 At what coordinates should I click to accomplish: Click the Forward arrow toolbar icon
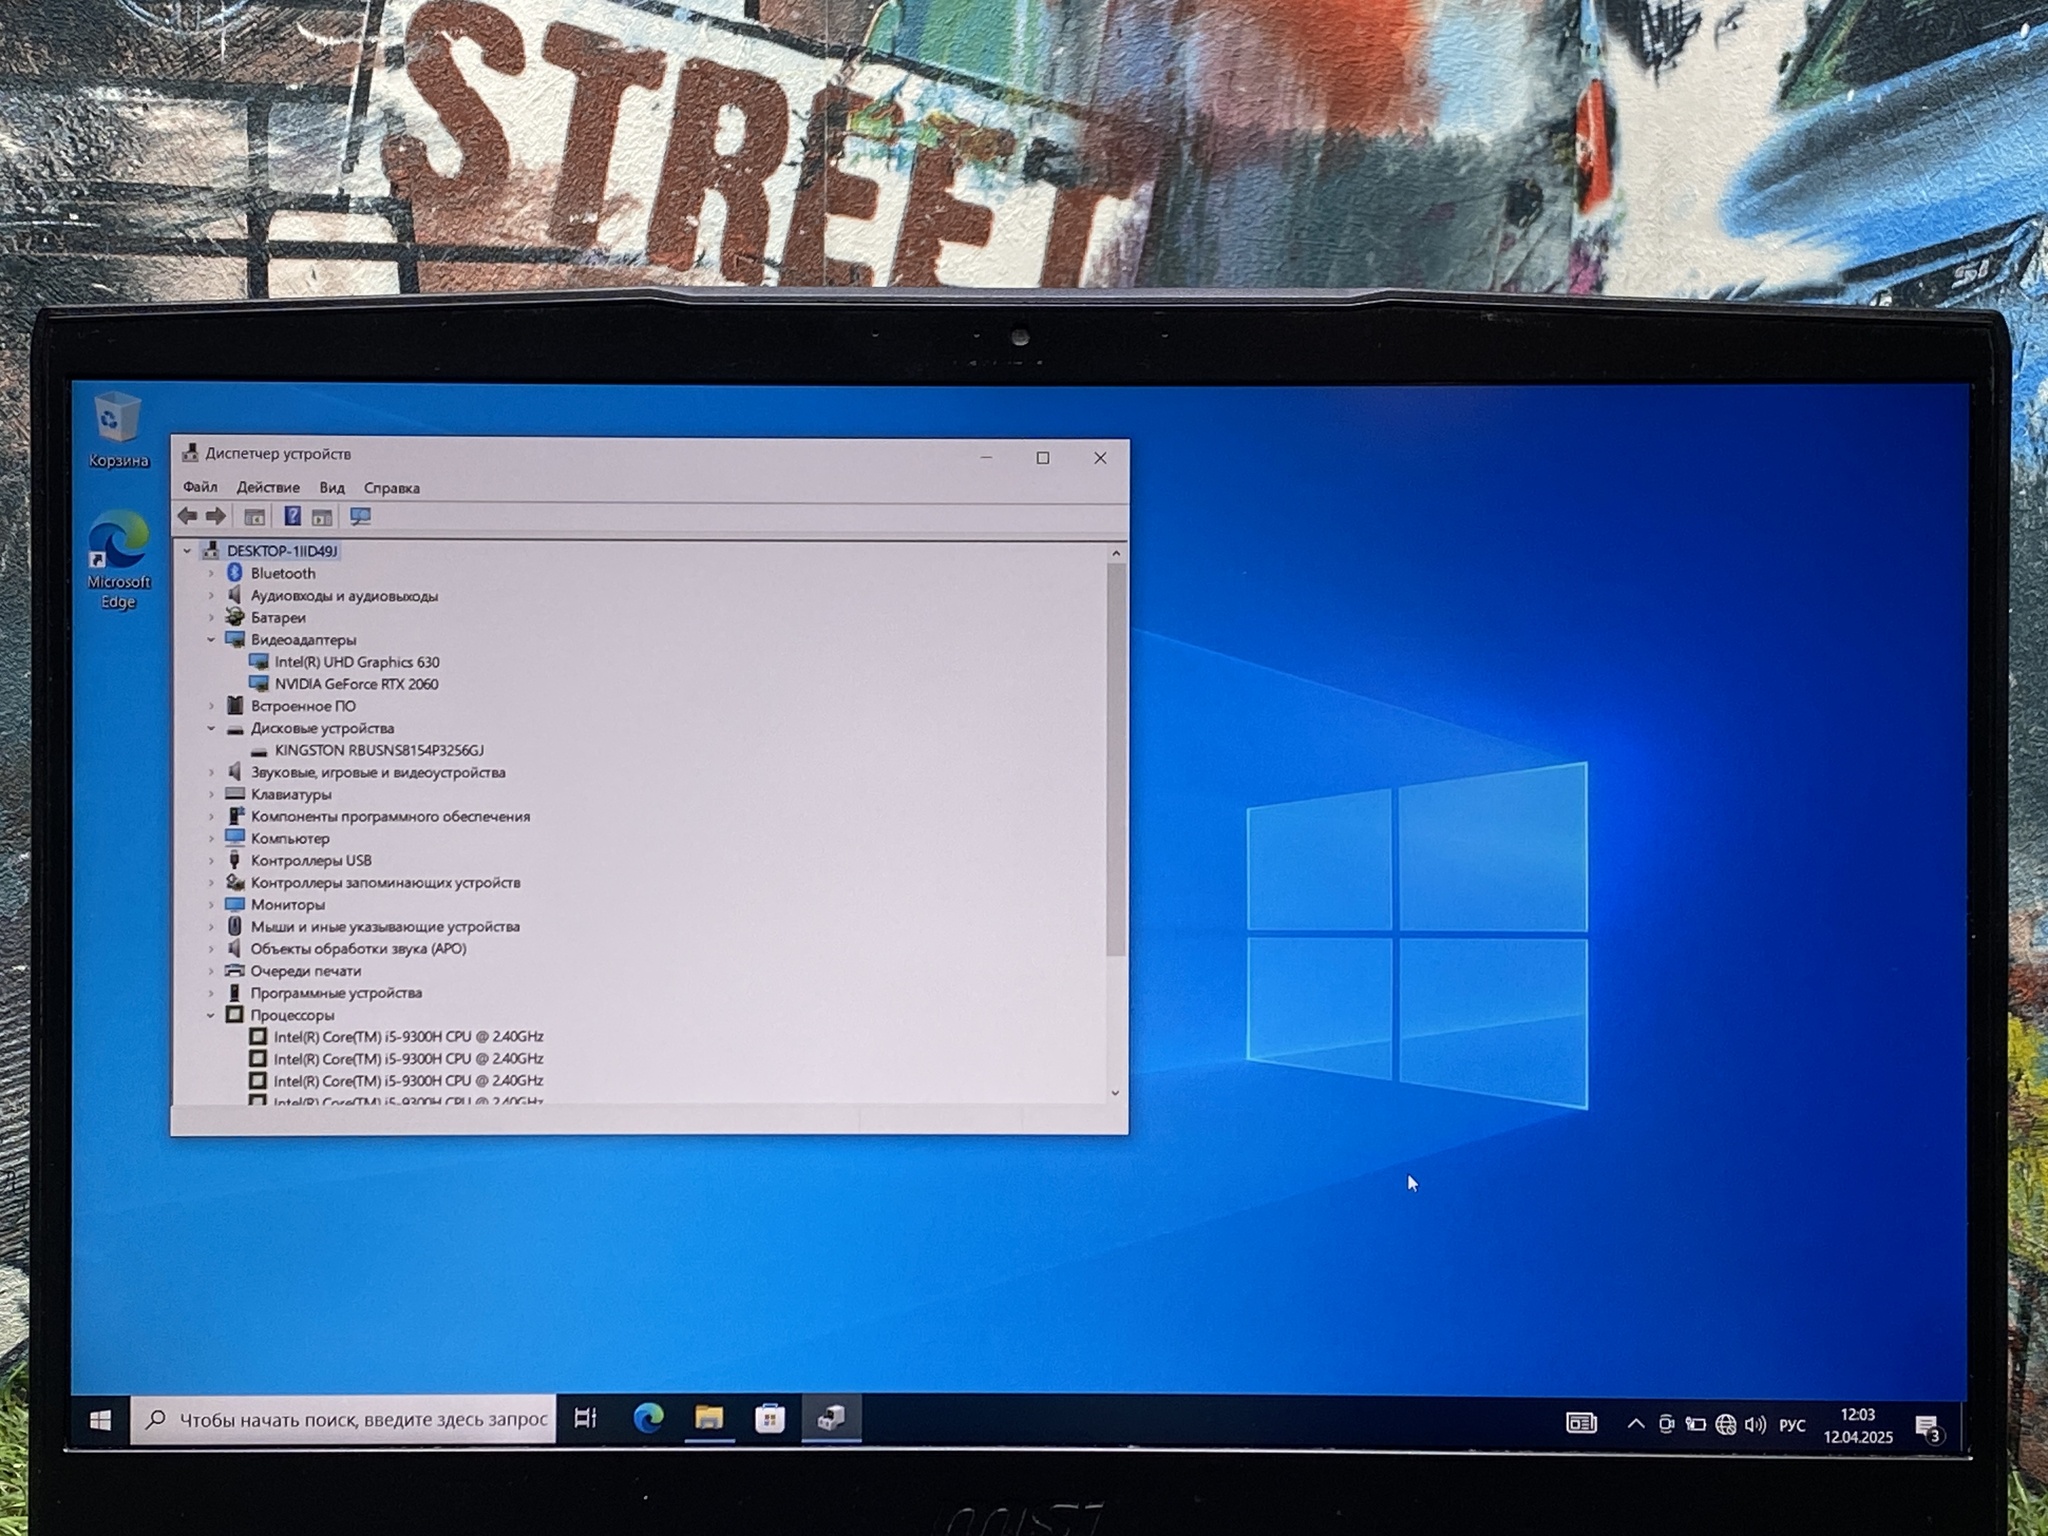click(x=215, y=516)
